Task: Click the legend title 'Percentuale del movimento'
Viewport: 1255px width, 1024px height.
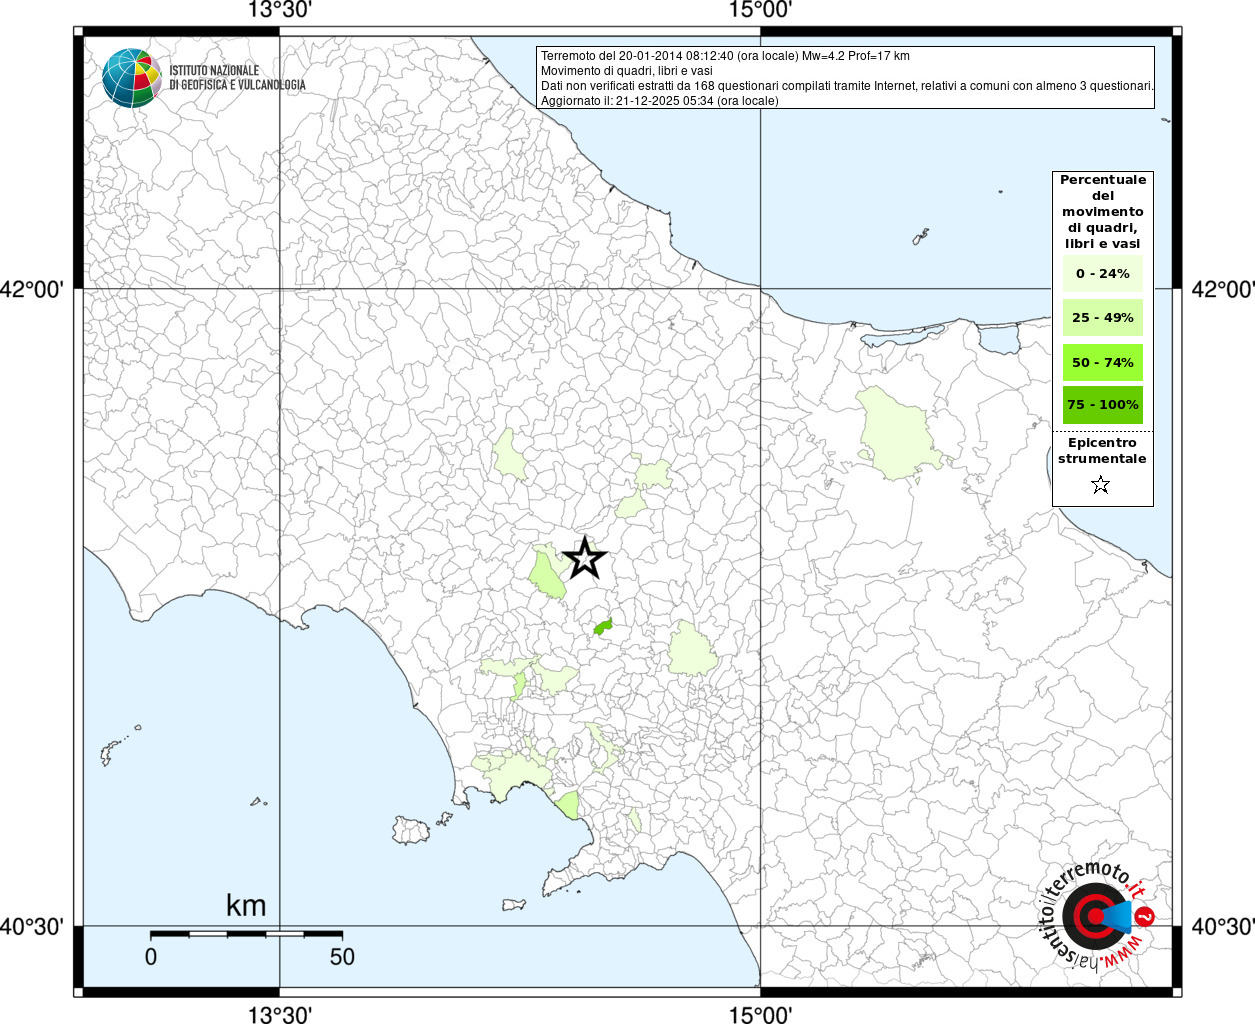Action: (x=1103, y=211)
